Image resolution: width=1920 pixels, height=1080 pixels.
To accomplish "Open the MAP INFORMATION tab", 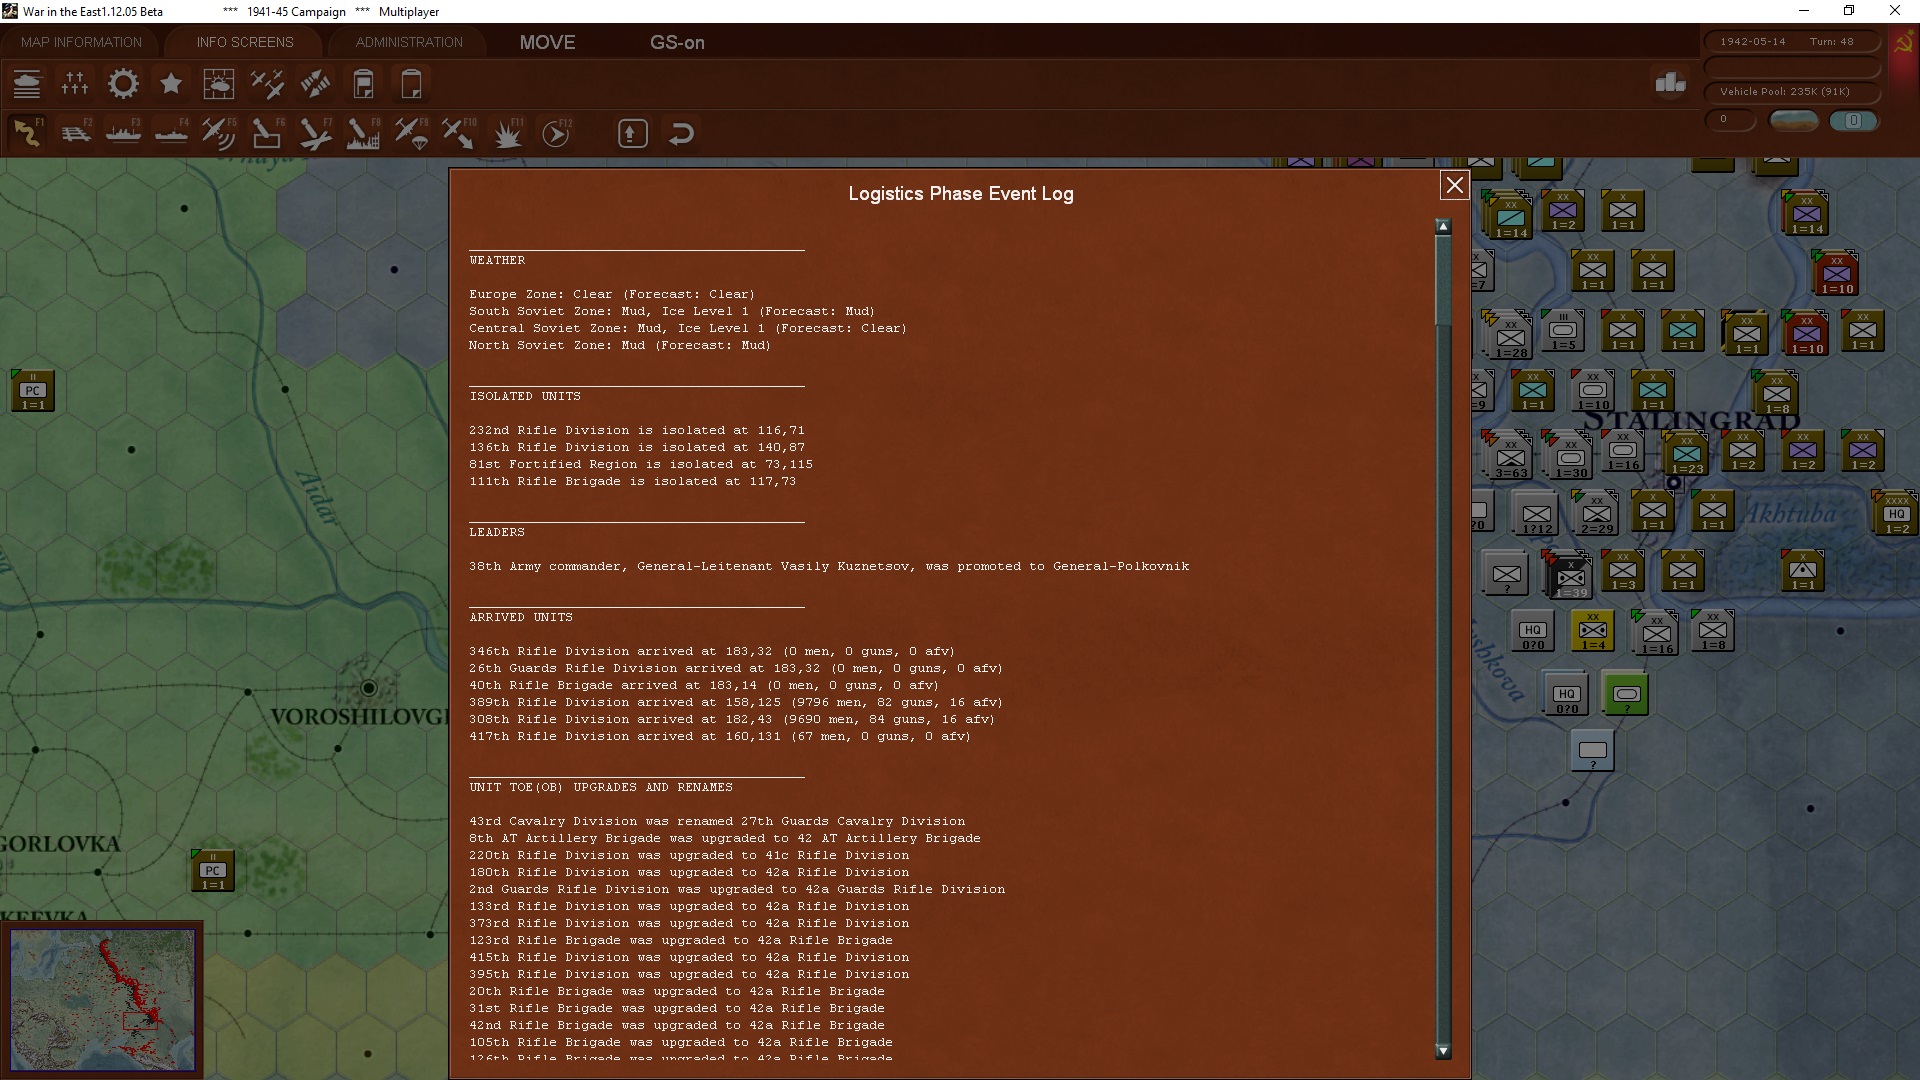I will 81,42.
